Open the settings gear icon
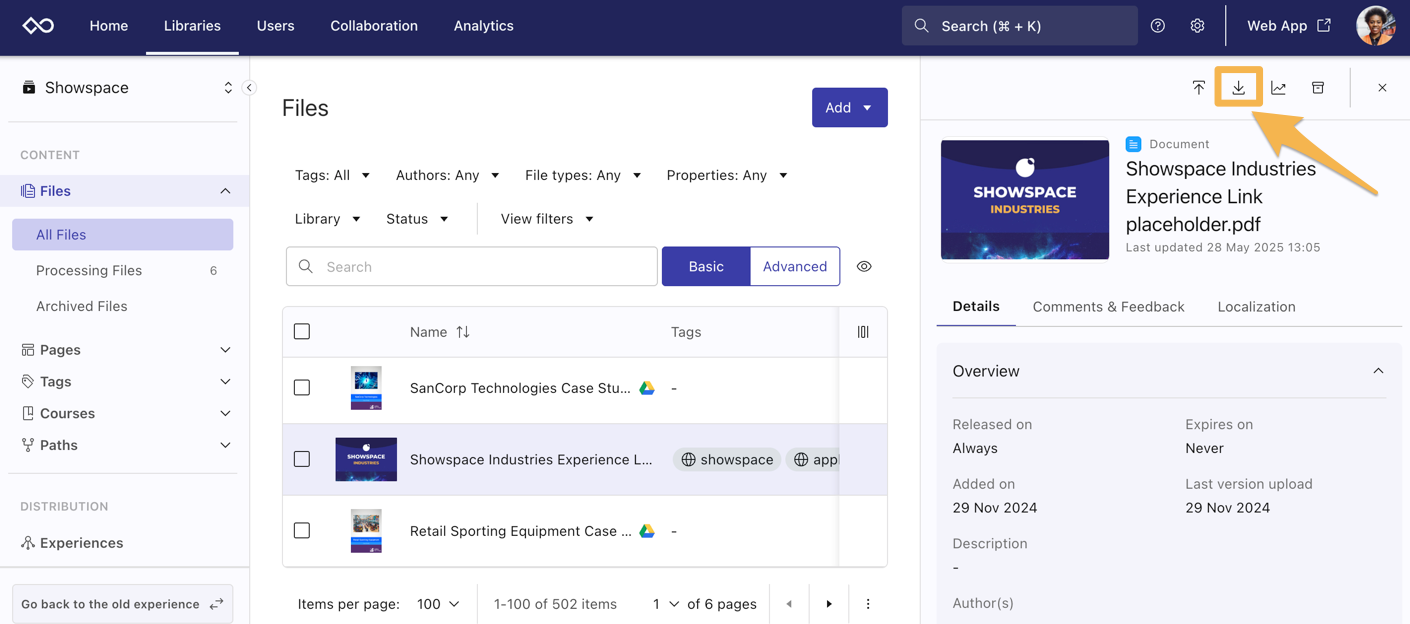This screenshot has width=1410, height=624. coord(1197,26)
